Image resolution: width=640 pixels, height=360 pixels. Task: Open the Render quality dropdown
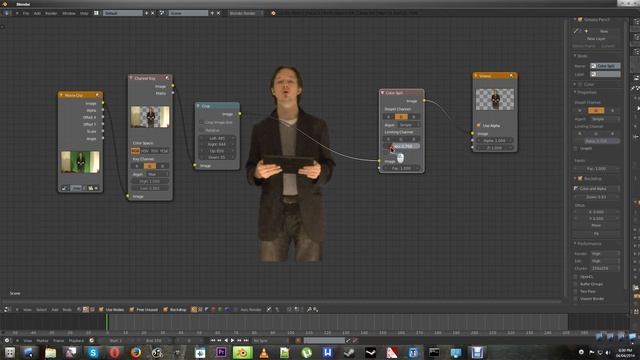605,253
